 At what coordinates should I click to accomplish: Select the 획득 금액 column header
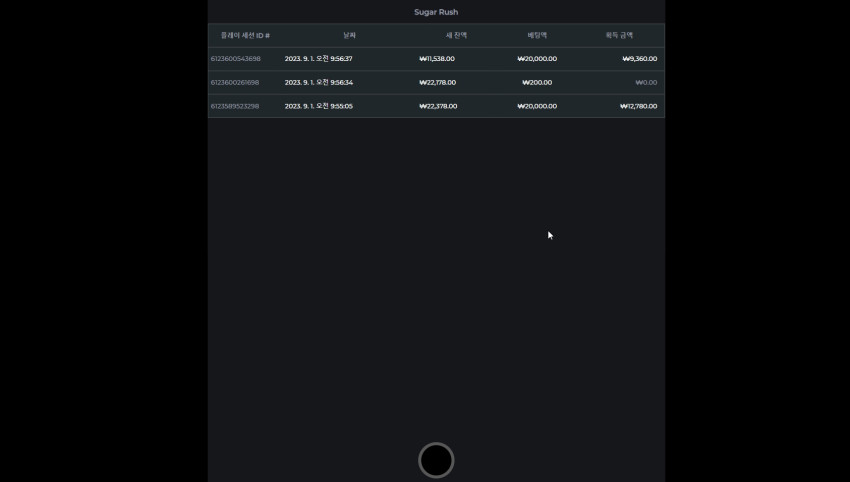click(619, 35)
